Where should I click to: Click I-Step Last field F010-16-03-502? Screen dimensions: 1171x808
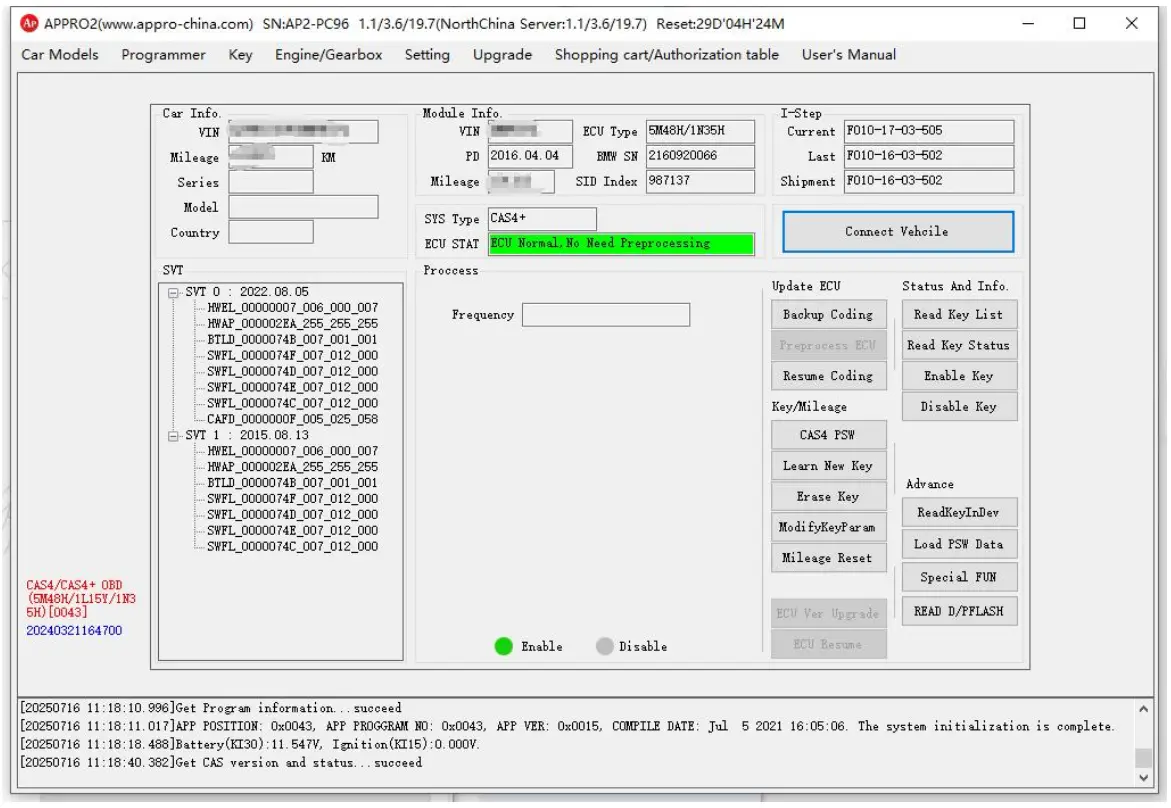click(929, 156)
